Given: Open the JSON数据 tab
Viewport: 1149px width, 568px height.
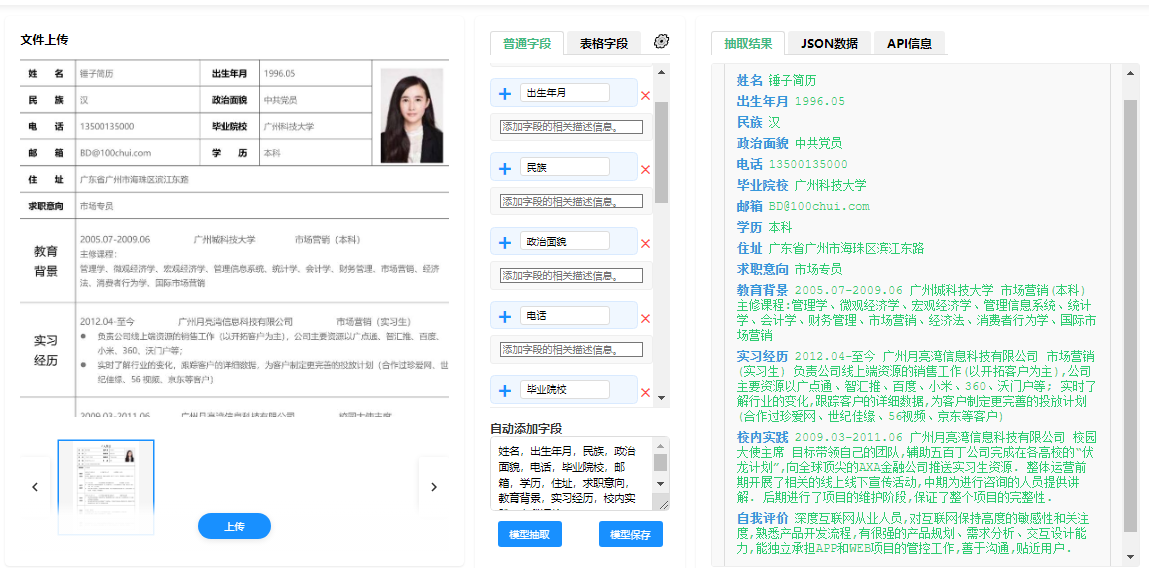Looking at the screenshot, I should [829, 43].
